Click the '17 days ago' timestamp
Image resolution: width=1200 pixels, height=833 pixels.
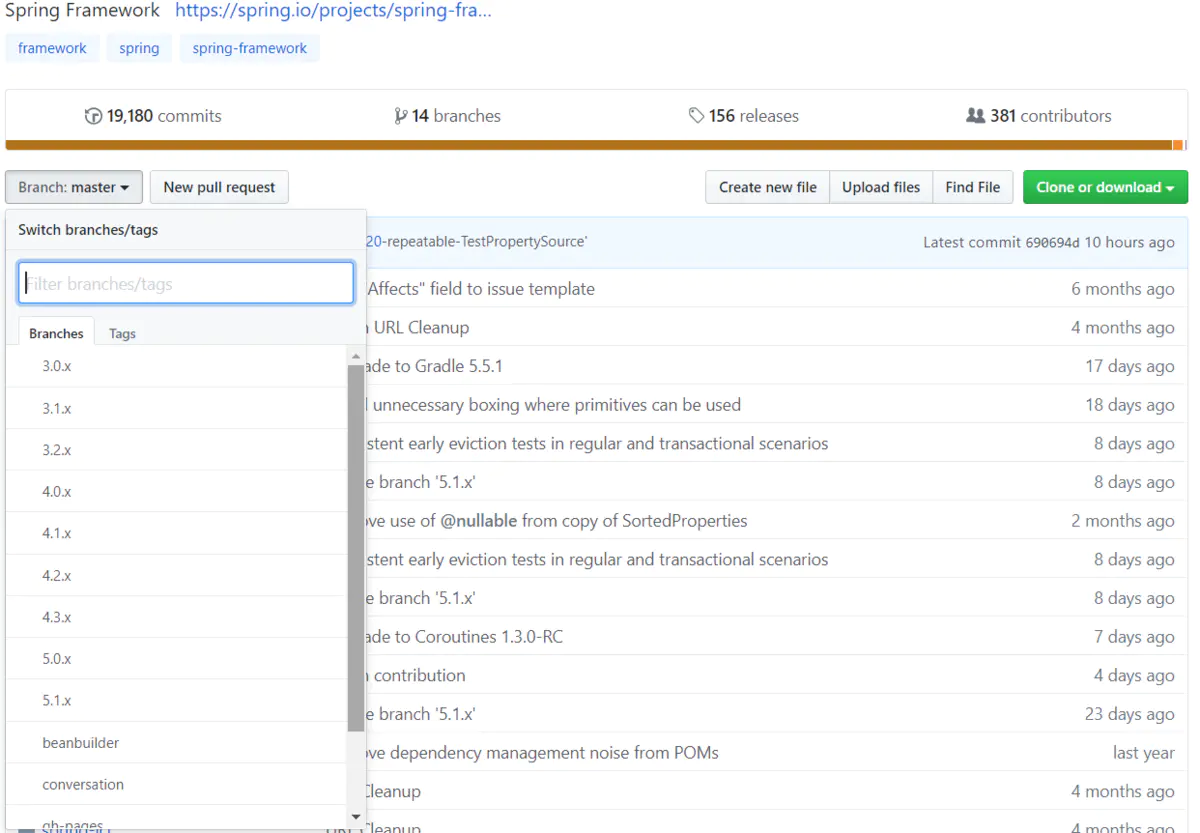[x=1130, y=366]
